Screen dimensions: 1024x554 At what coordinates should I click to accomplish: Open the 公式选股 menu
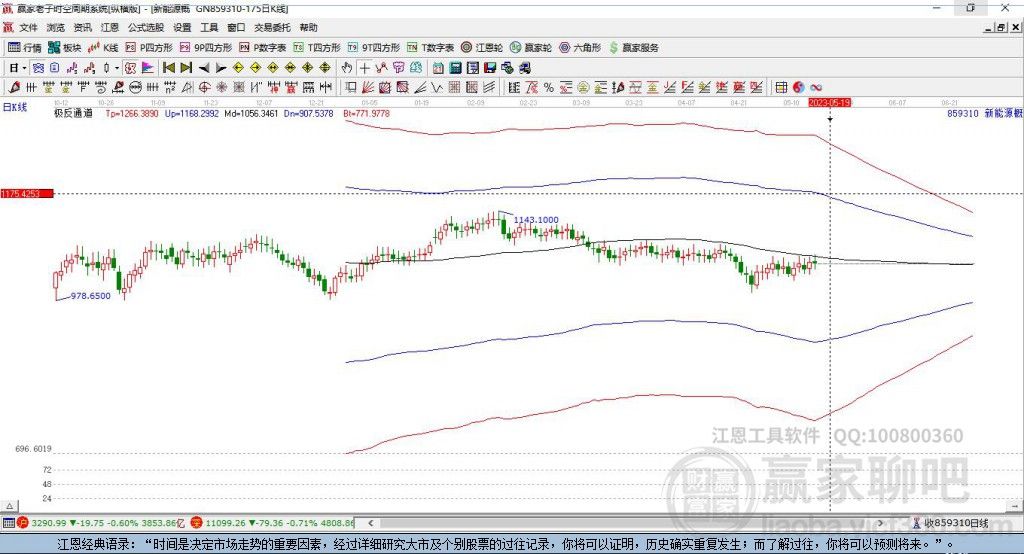(x=144, y=28)
